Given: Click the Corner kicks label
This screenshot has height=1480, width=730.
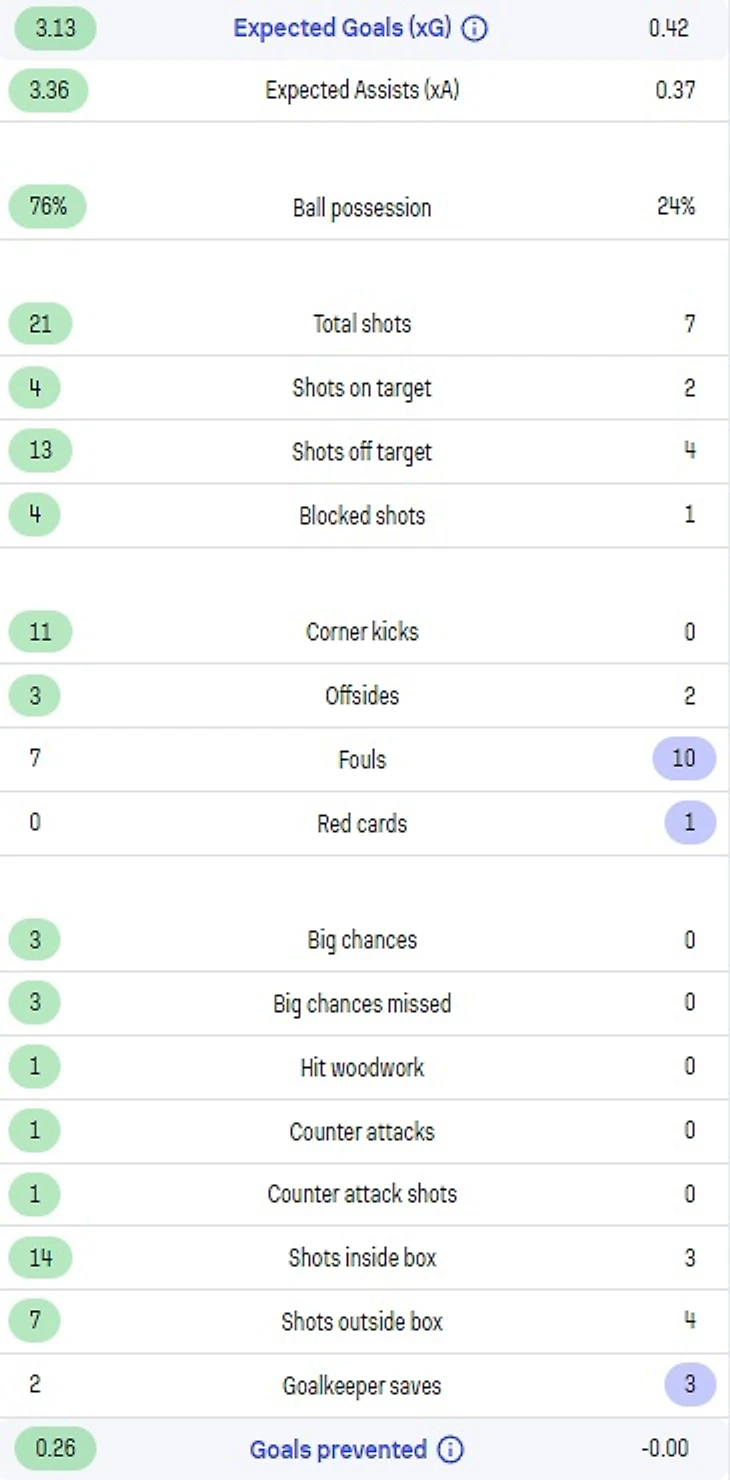Looking at the screenshot, I should pos(362,632).
